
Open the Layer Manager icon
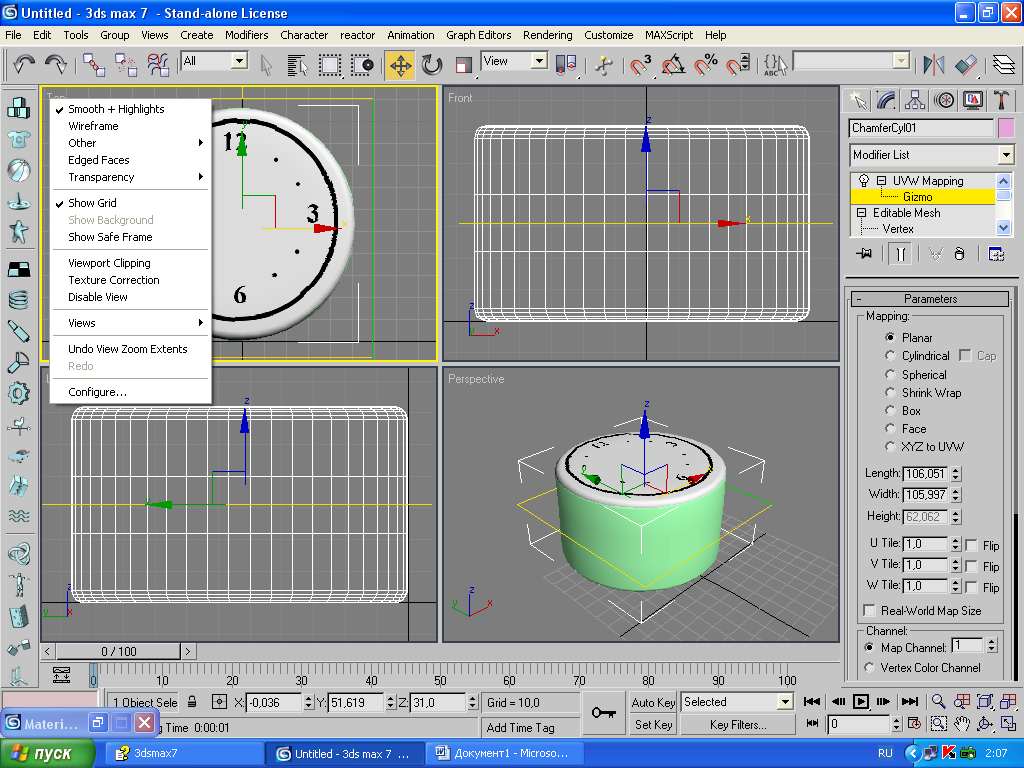pos(1003,65)
